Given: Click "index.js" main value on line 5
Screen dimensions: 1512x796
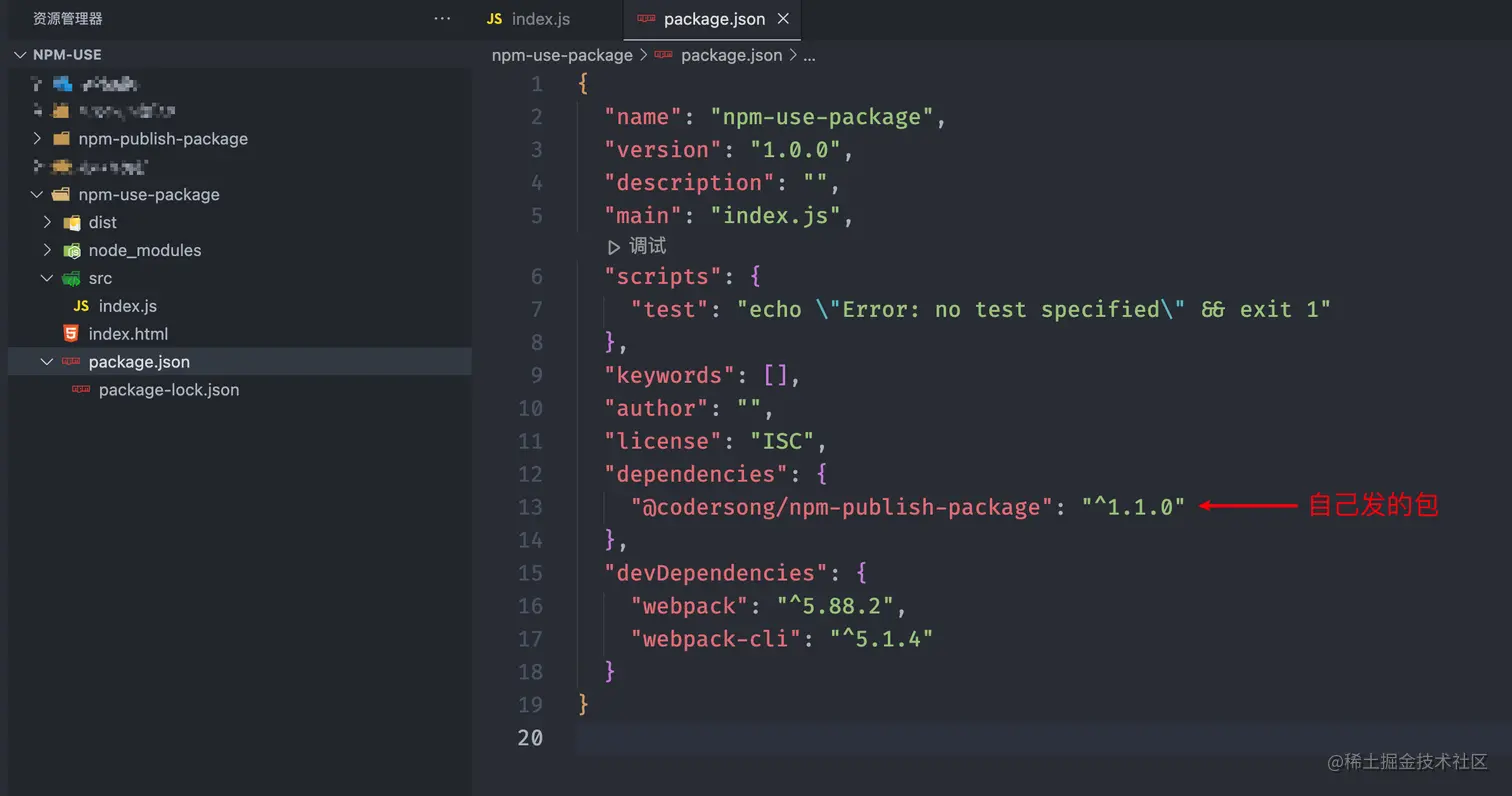Looking at the screenshot, I should pos(776,216).
